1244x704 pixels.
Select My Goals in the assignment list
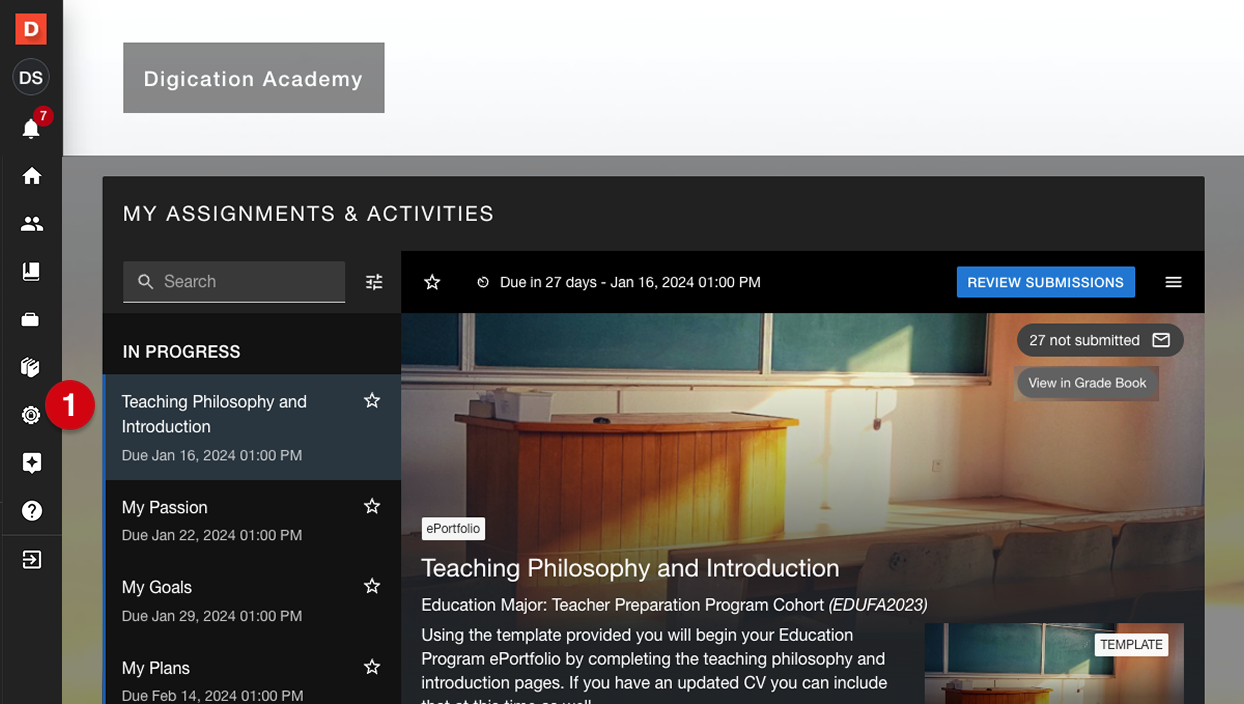tap(252, 600)
